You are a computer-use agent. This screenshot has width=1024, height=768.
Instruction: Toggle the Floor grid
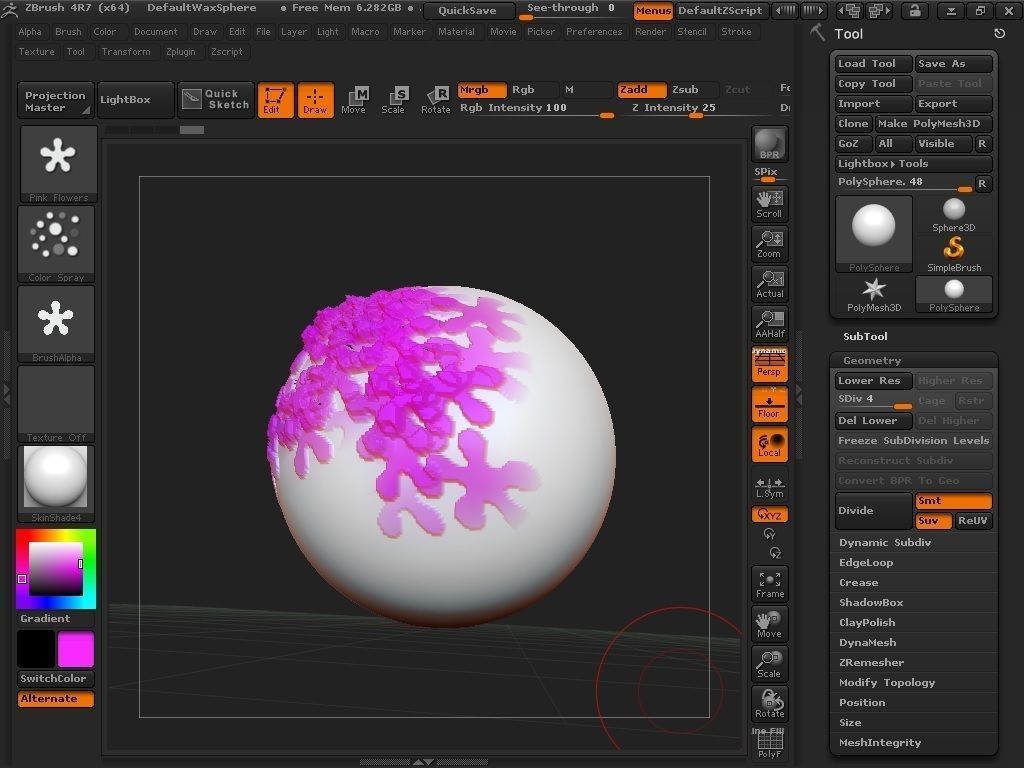click(769, 404)
